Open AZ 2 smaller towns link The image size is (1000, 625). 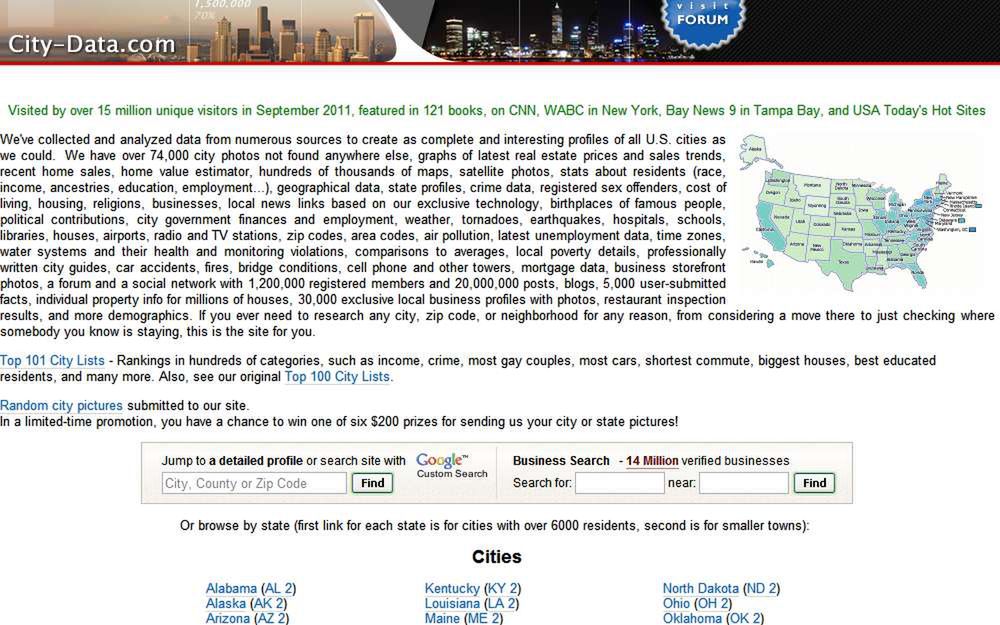point(270,619)
